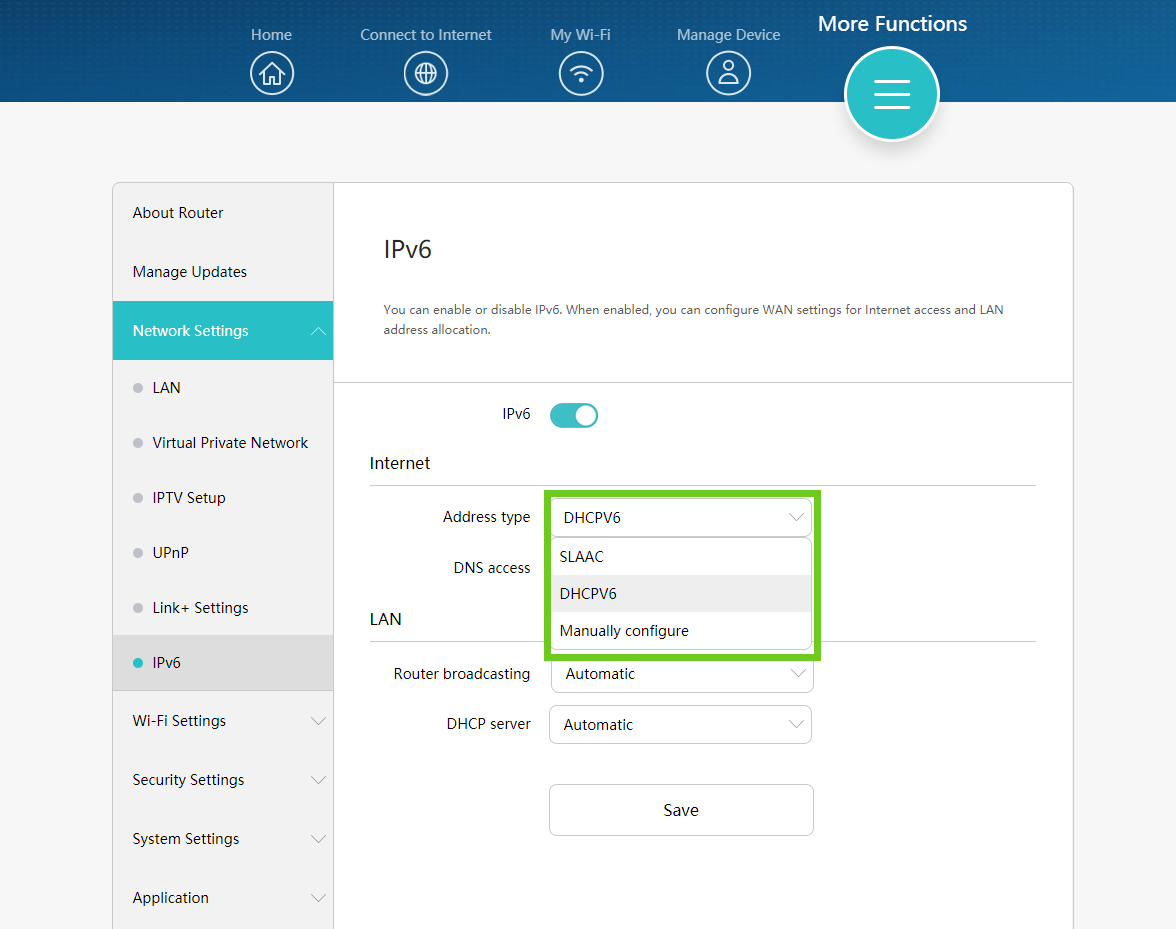
Task: Go to Manage Updates section
Action: pos(190,272)
